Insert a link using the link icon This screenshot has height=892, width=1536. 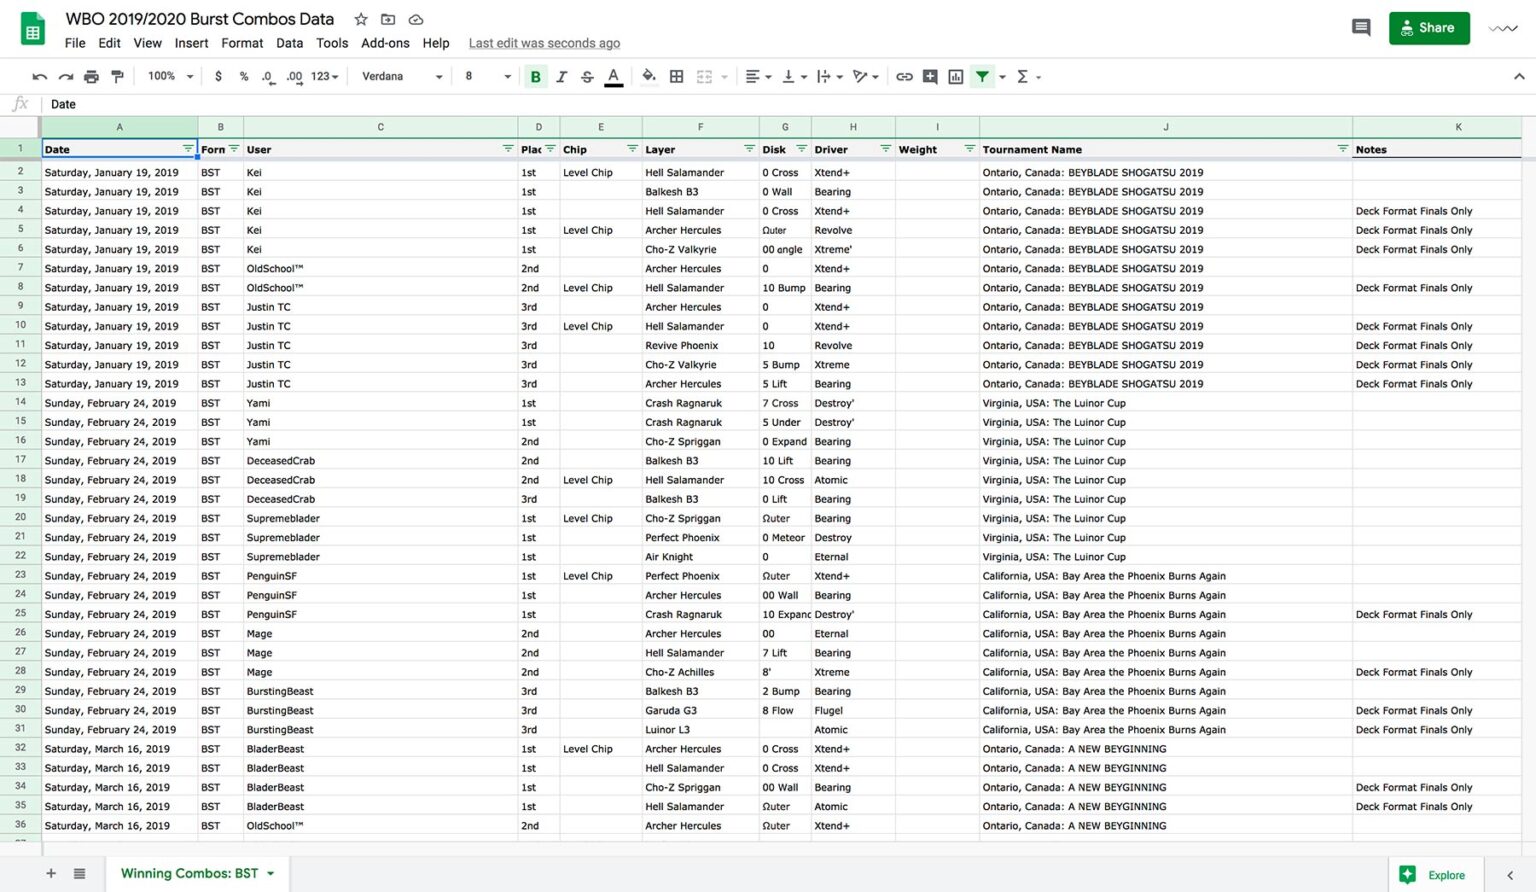pos(904,76)
